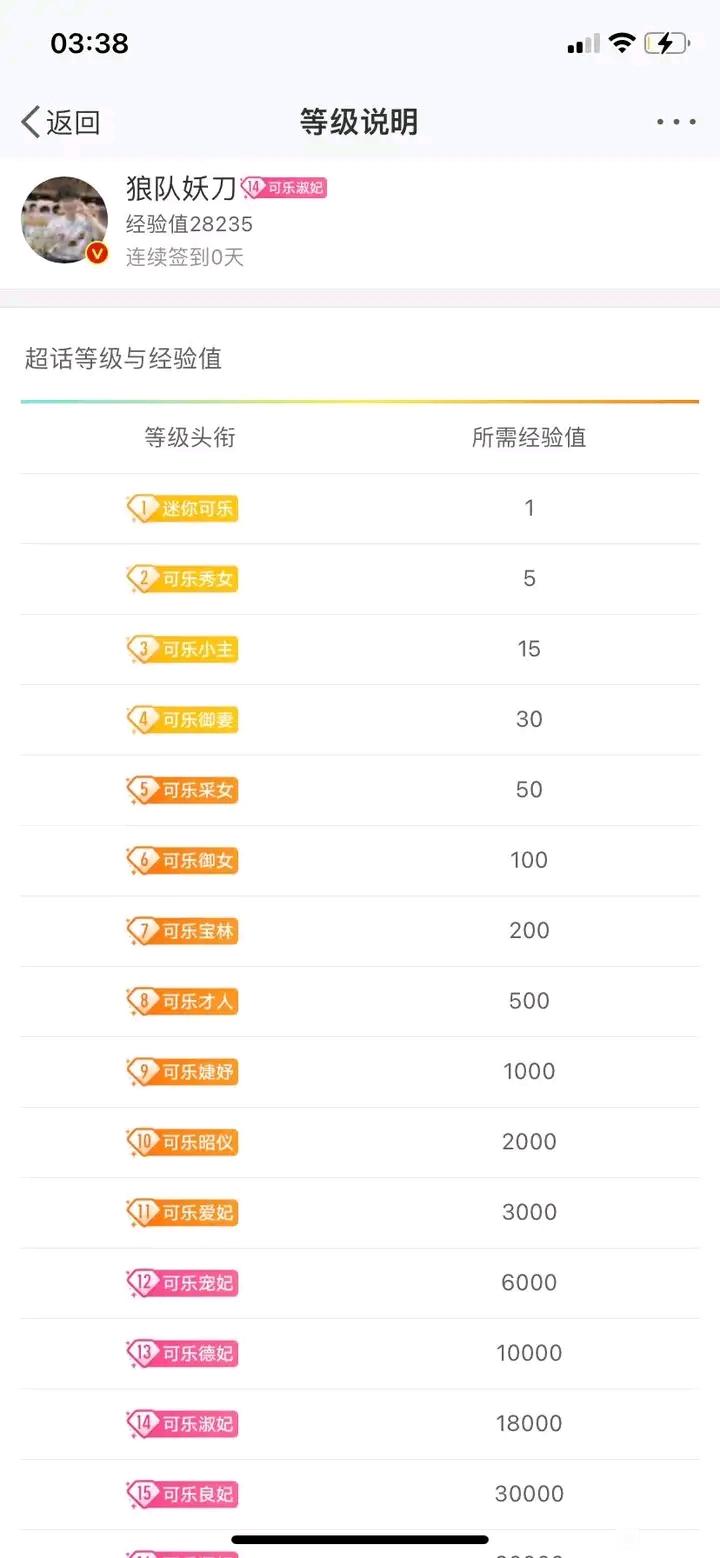Tap the Wi-Fi status icon

(622, 43)
